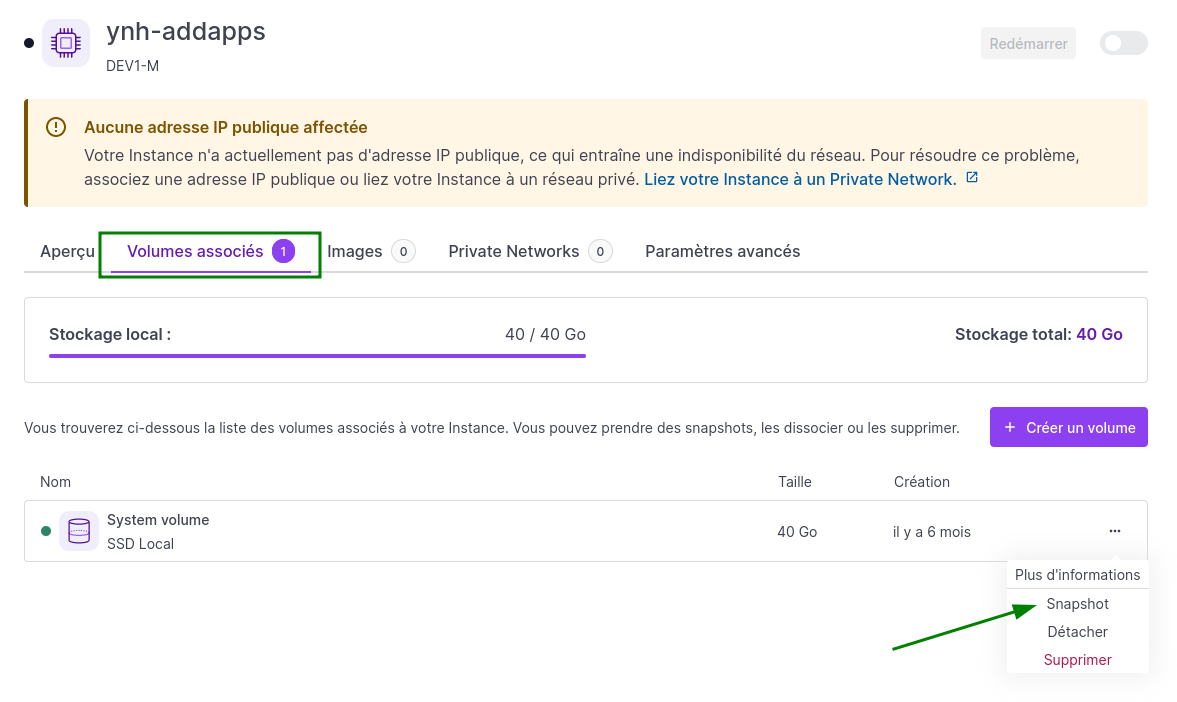
Task: Open the Private Networks tab
Action: (514, 251)
